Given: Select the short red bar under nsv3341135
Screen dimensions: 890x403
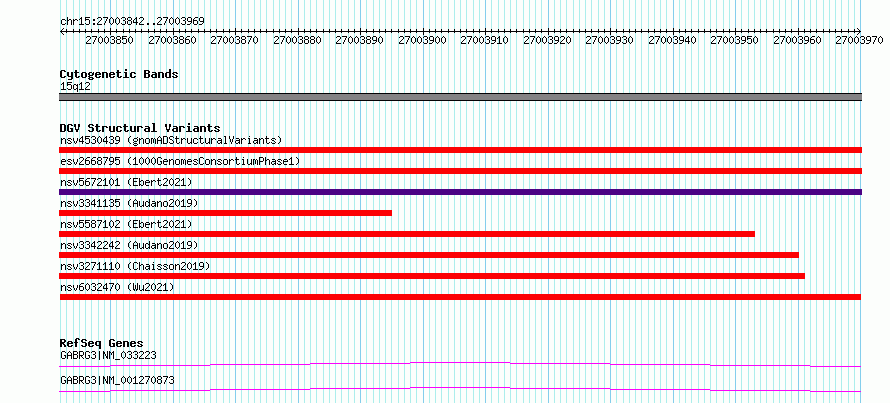Looking at the screenshot, I should pyautogui.click(x=225, y=213).
